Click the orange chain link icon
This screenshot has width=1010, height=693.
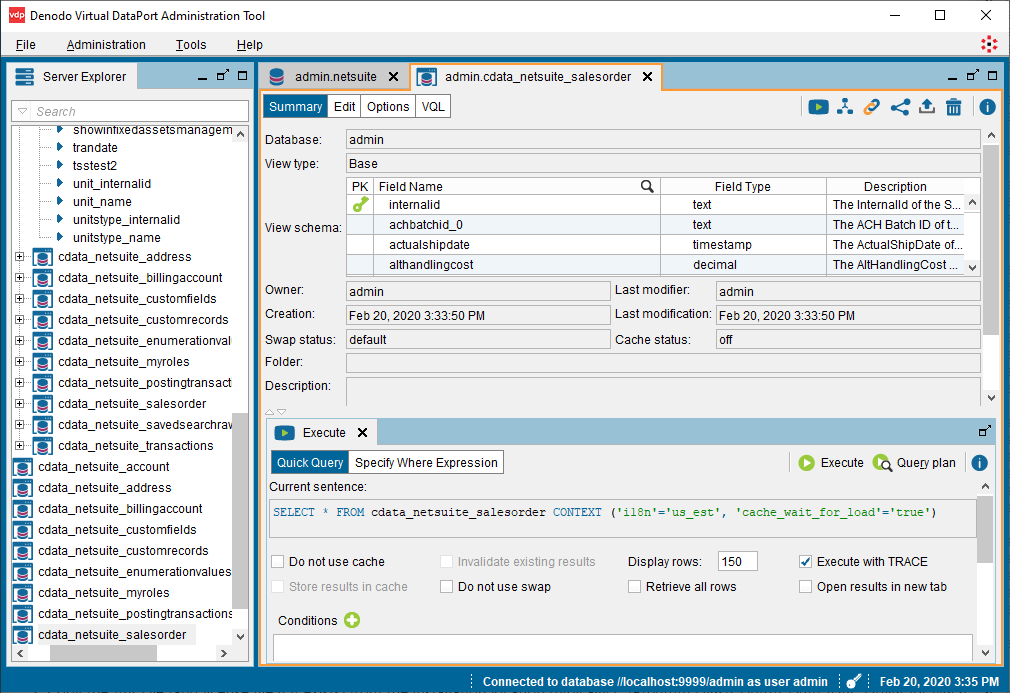coord(872,107)
